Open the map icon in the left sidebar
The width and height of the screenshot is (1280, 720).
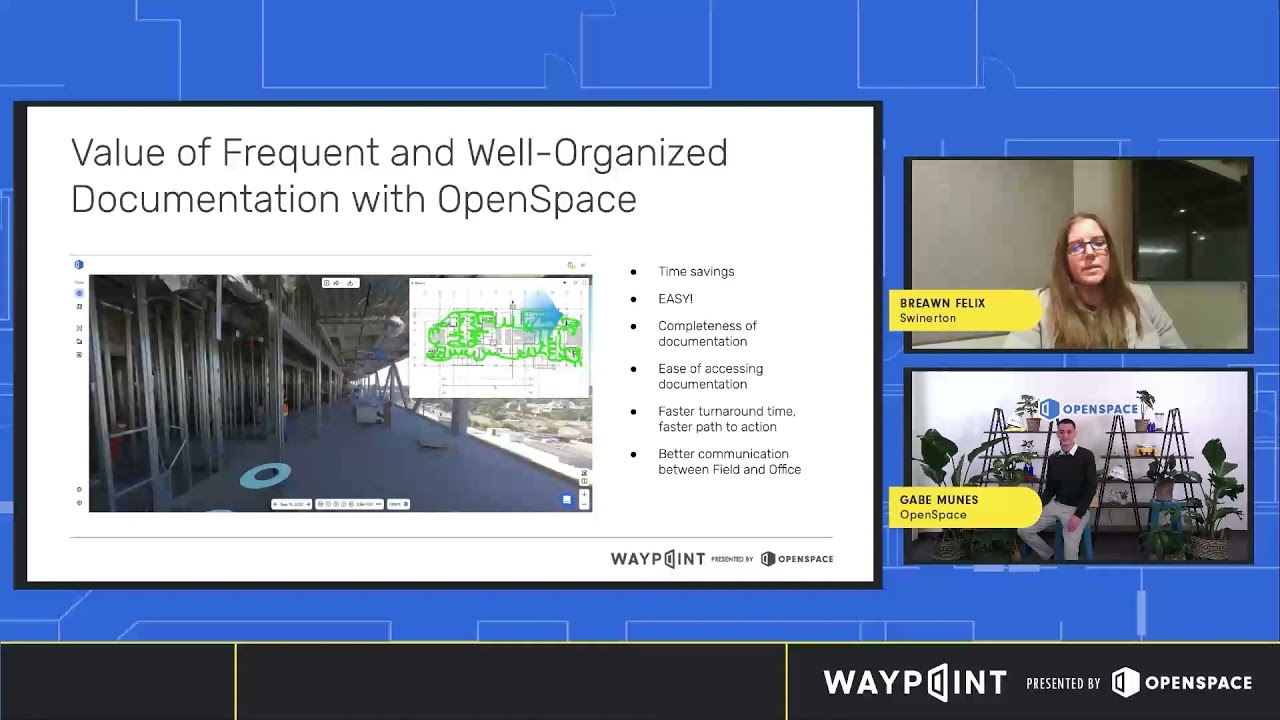[x=79, y=306]
